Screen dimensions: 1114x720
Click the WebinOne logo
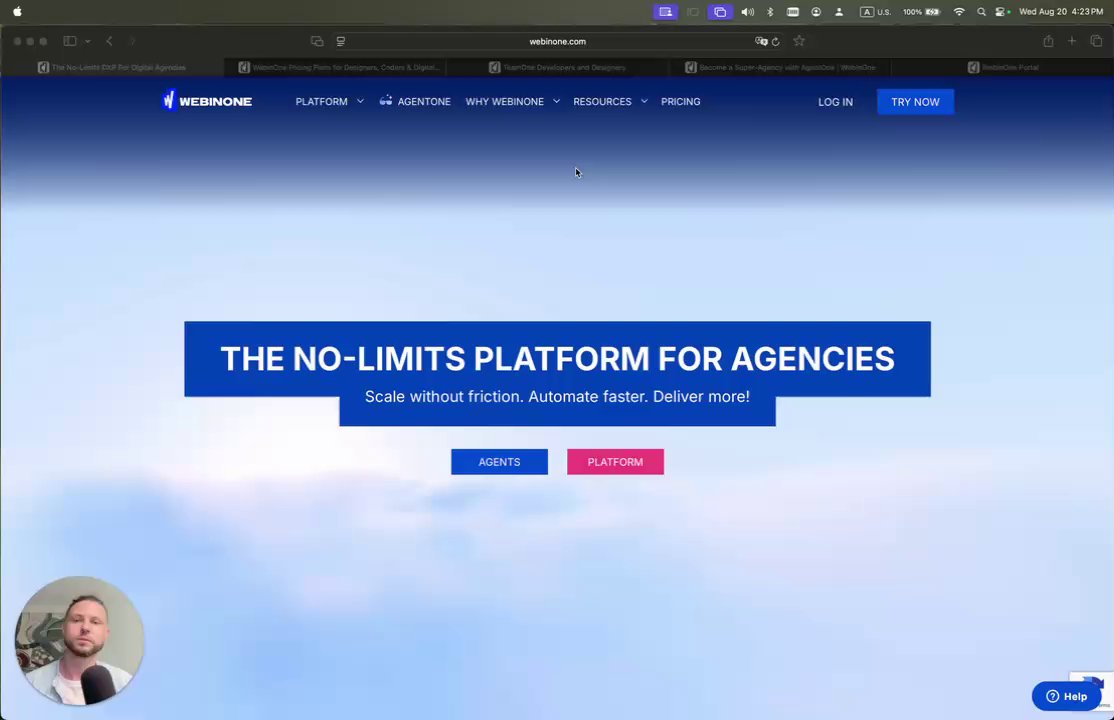pyautogui.click(x=207, y=101)
